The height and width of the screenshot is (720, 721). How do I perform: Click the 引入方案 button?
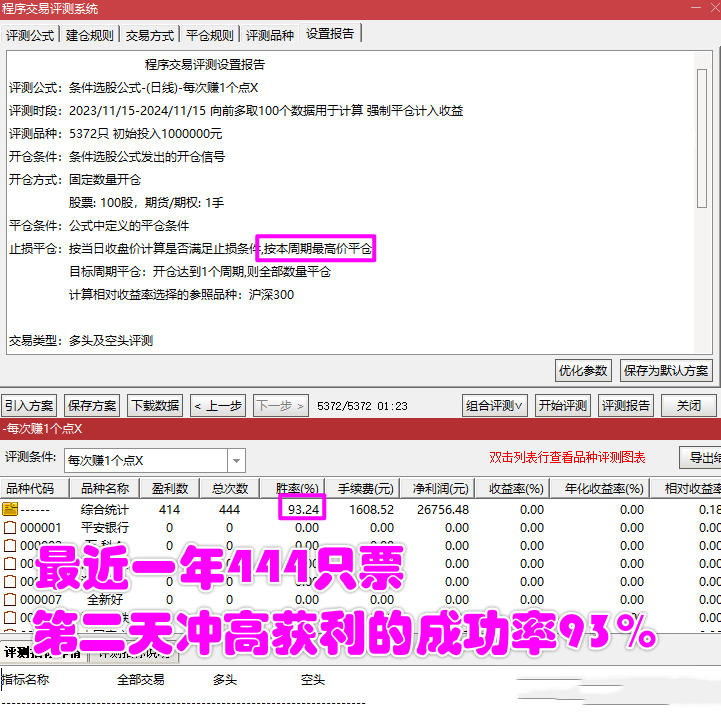(29, 405)
